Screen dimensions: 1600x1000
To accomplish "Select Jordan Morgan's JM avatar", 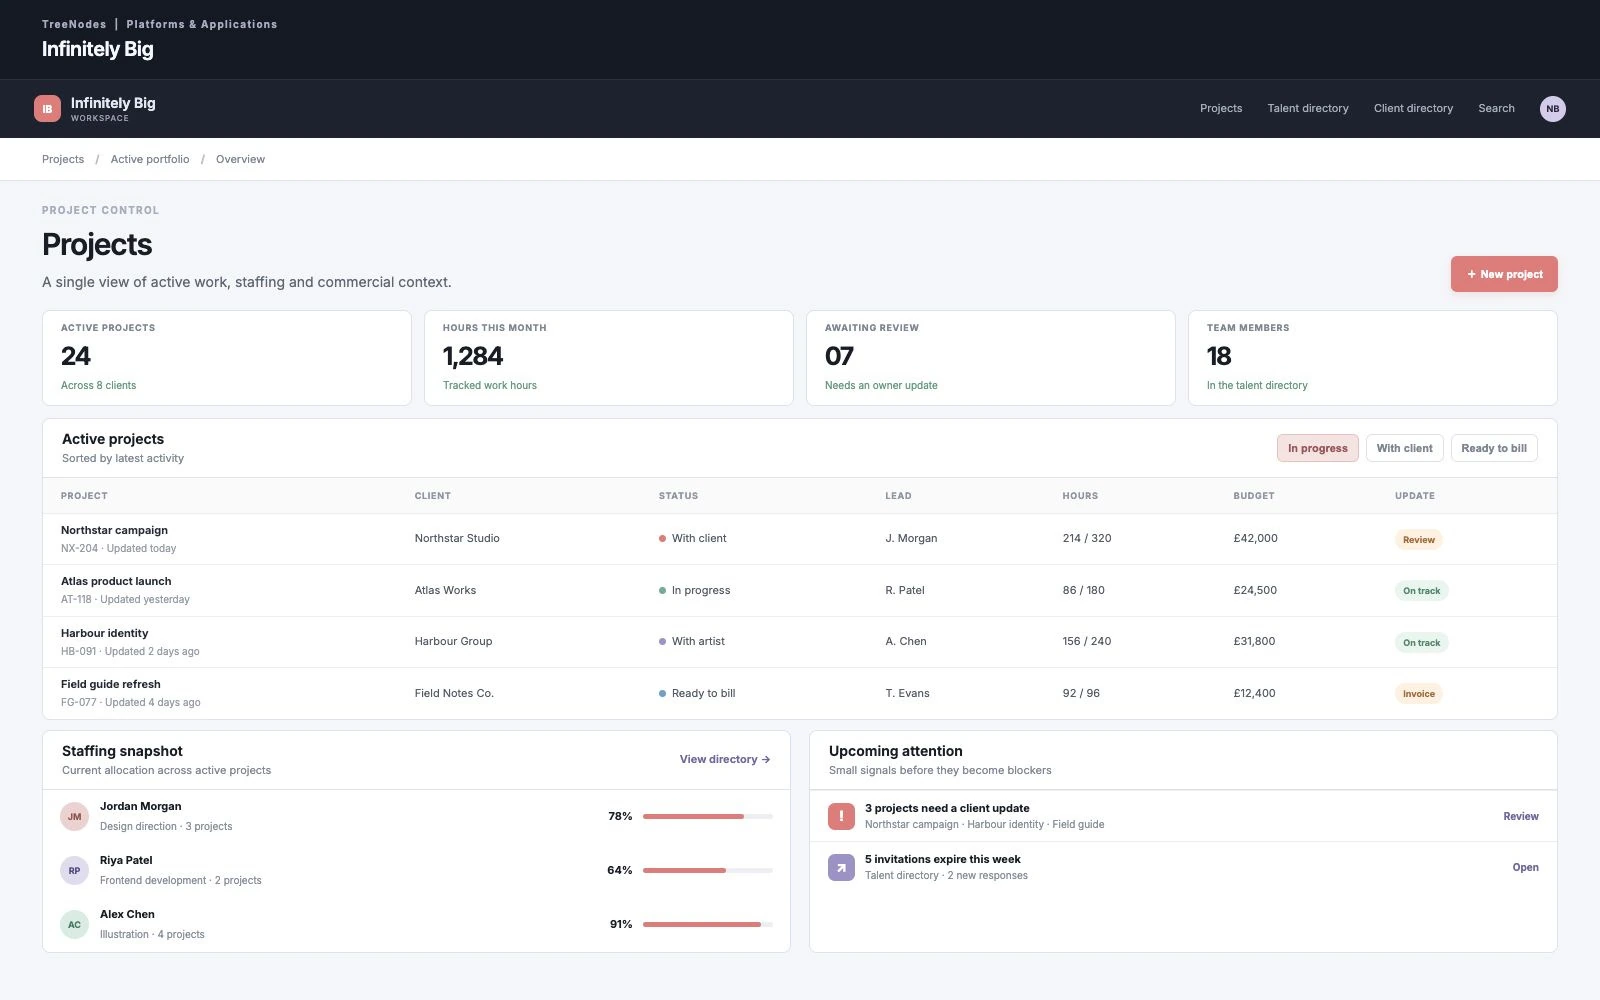I will coord(74,816).
